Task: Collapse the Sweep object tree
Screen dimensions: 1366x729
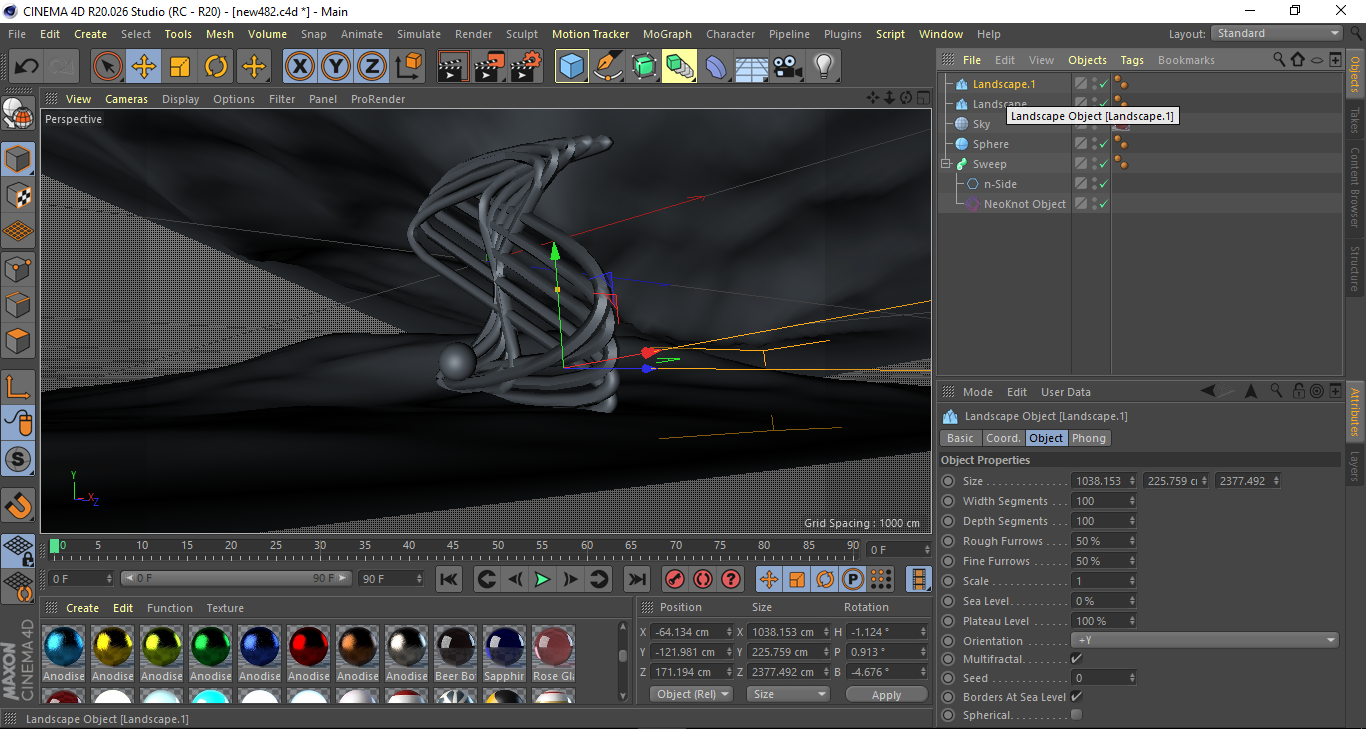Action: click(x=945, y=164)
